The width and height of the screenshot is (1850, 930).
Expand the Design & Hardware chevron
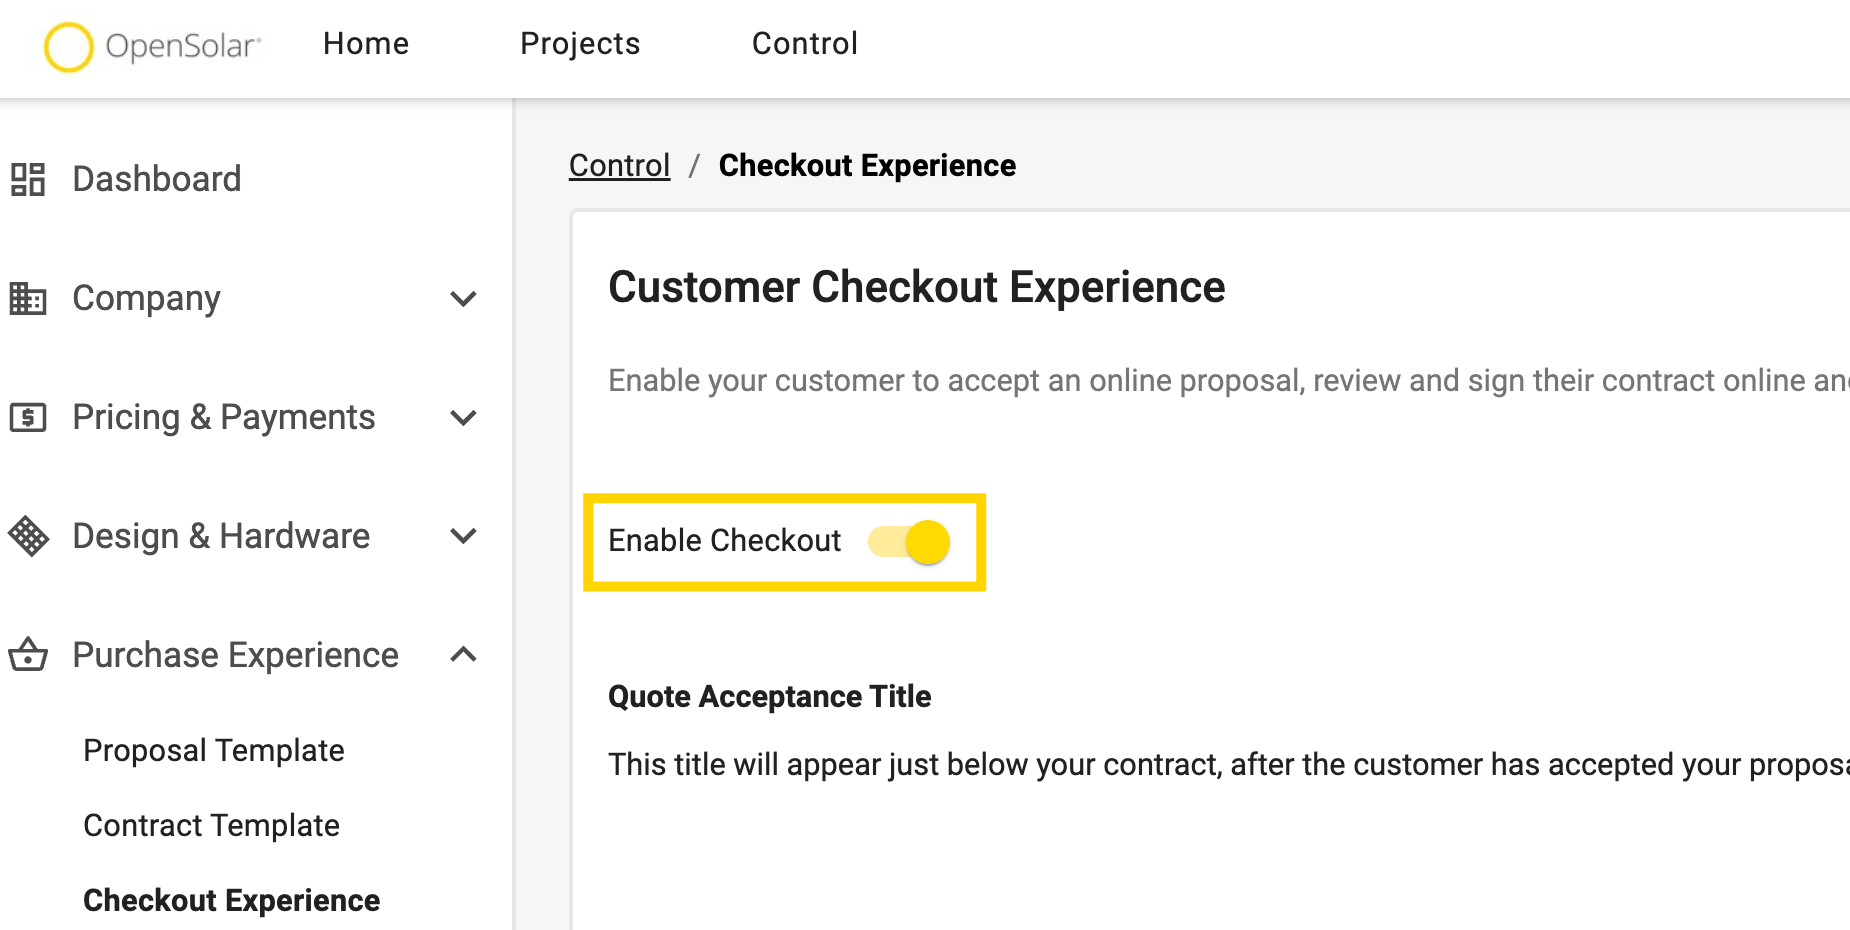coord(463,536)
